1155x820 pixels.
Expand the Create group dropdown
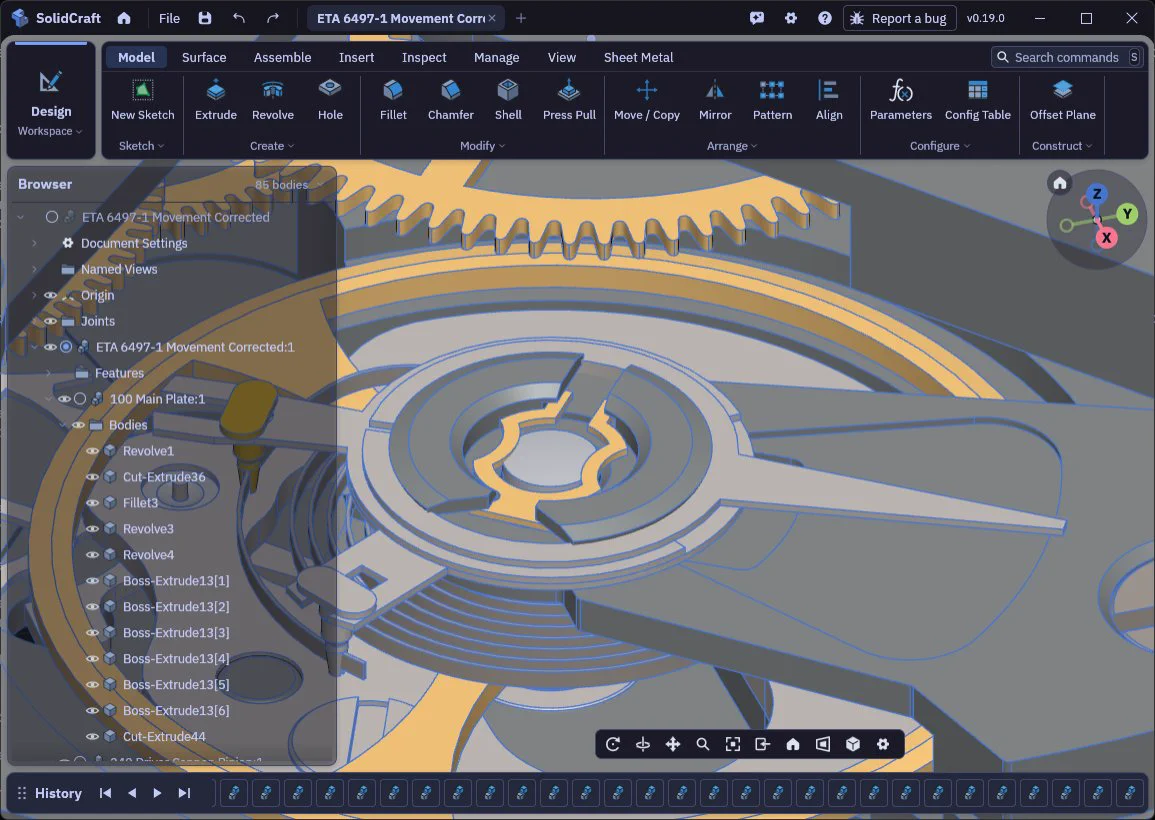click(272, 146)
